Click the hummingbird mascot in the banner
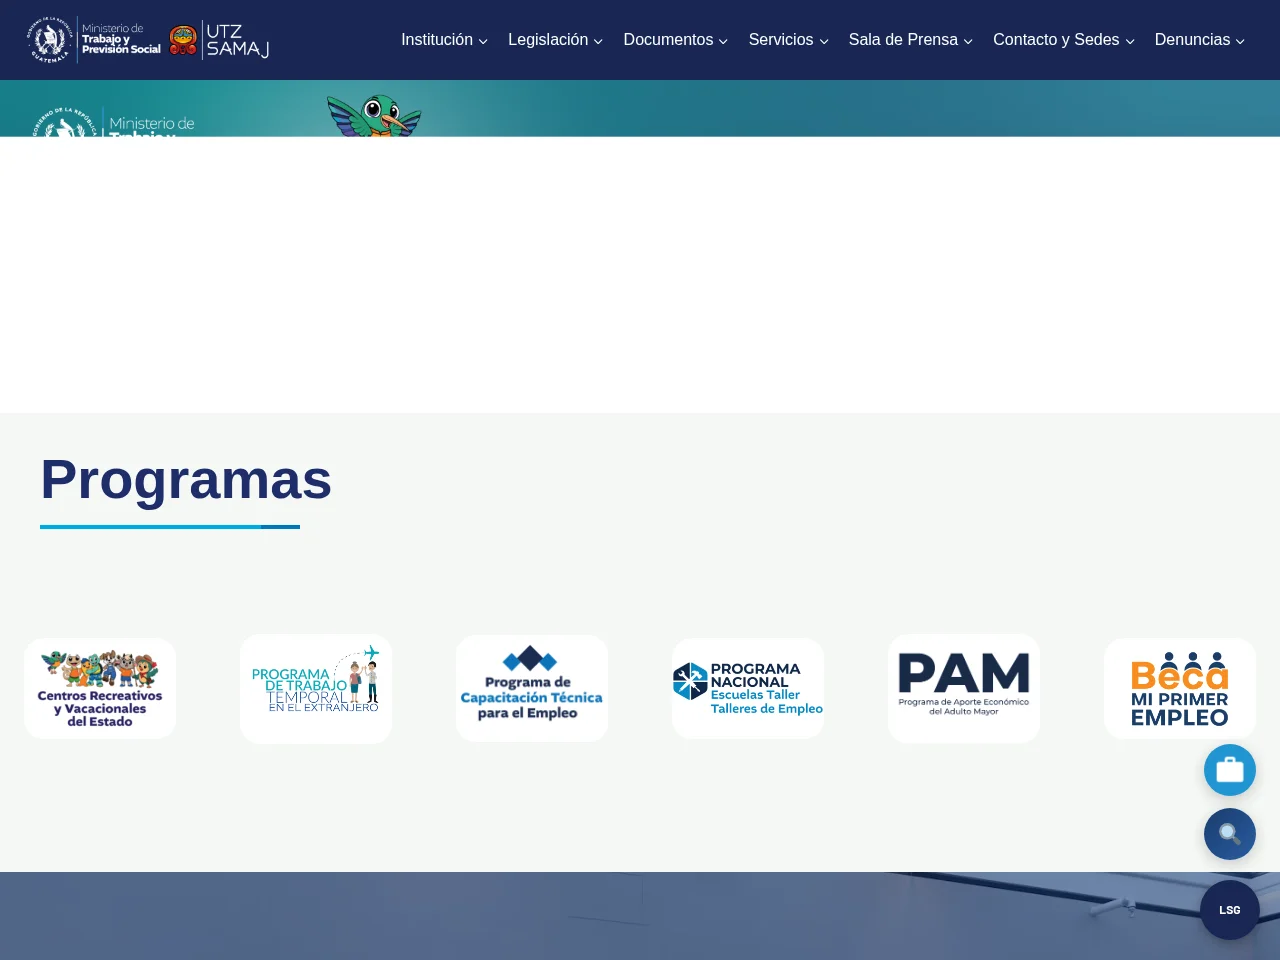 click(x=374, y=115)
